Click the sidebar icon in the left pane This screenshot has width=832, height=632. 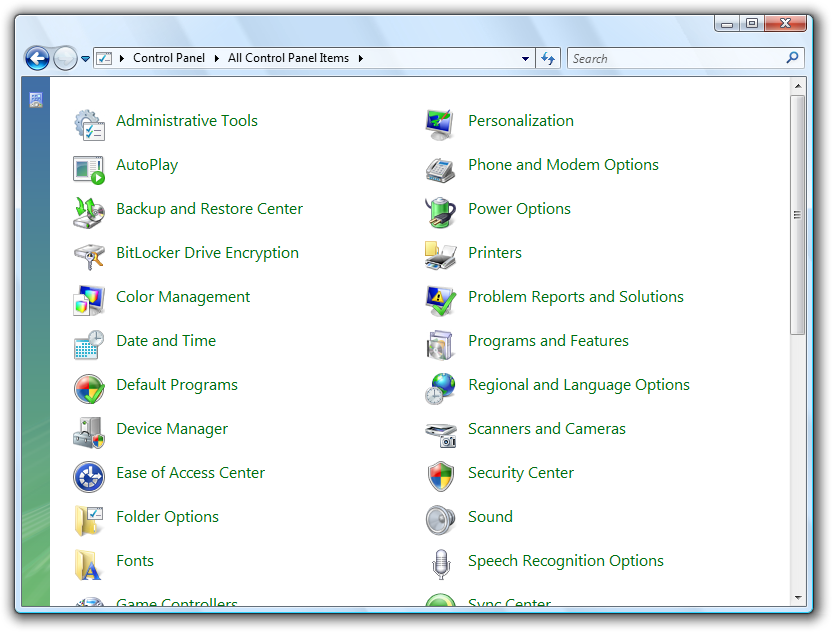[36, 100]
